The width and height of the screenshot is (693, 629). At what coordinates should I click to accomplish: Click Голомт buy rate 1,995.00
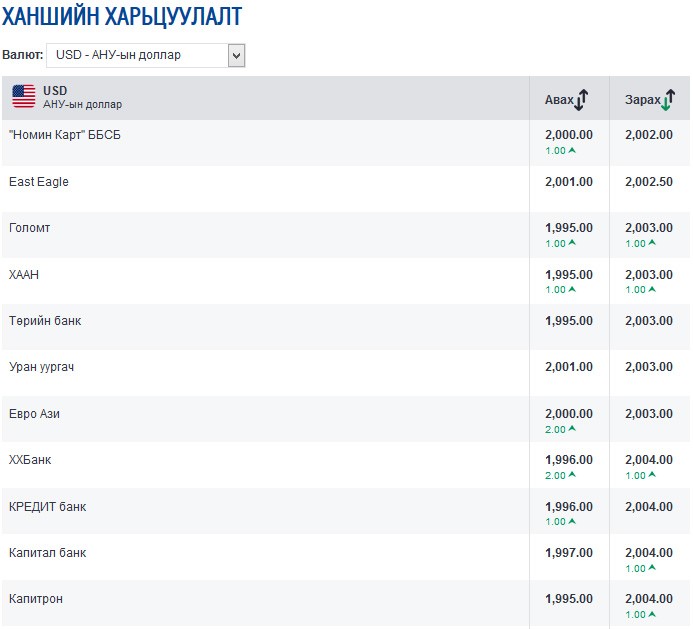[569, 228]
